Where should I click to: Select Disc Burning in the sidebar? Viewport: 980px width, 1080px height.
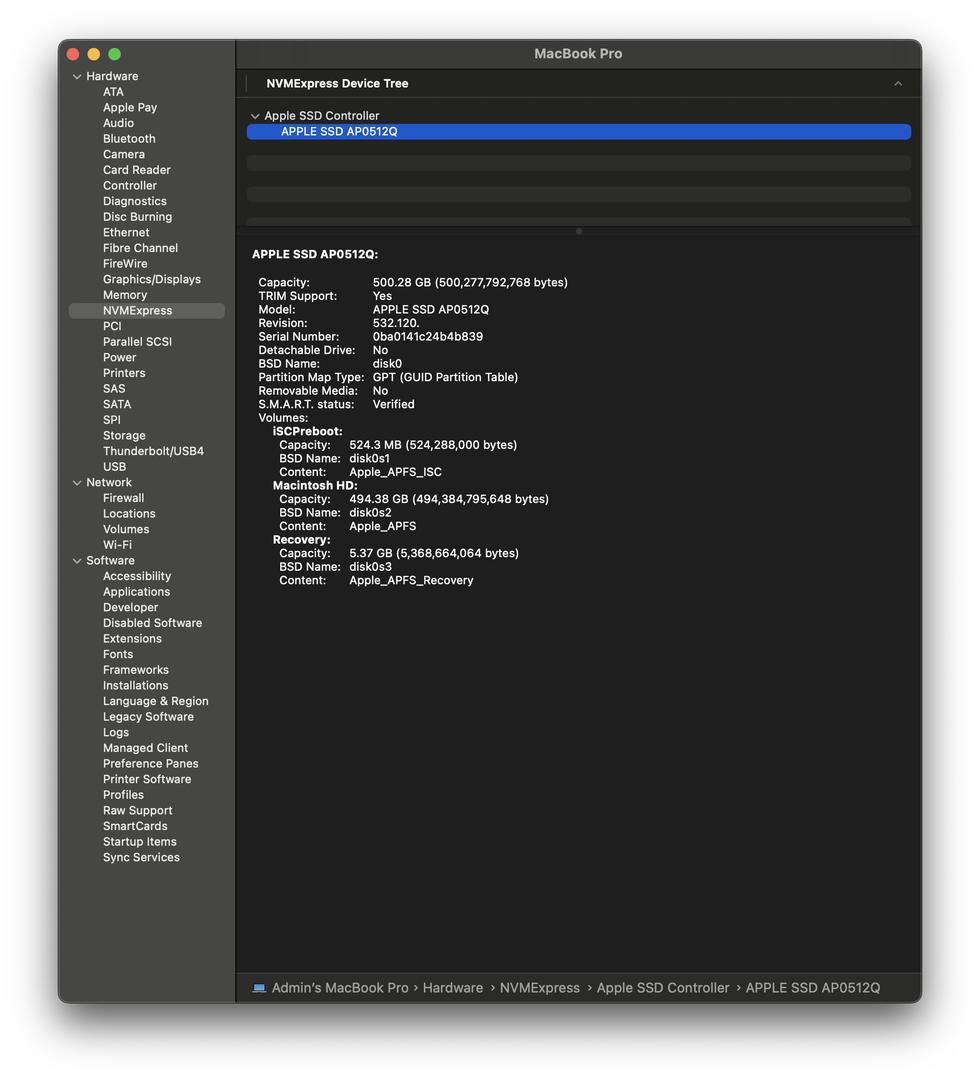[x=138, y=217]
